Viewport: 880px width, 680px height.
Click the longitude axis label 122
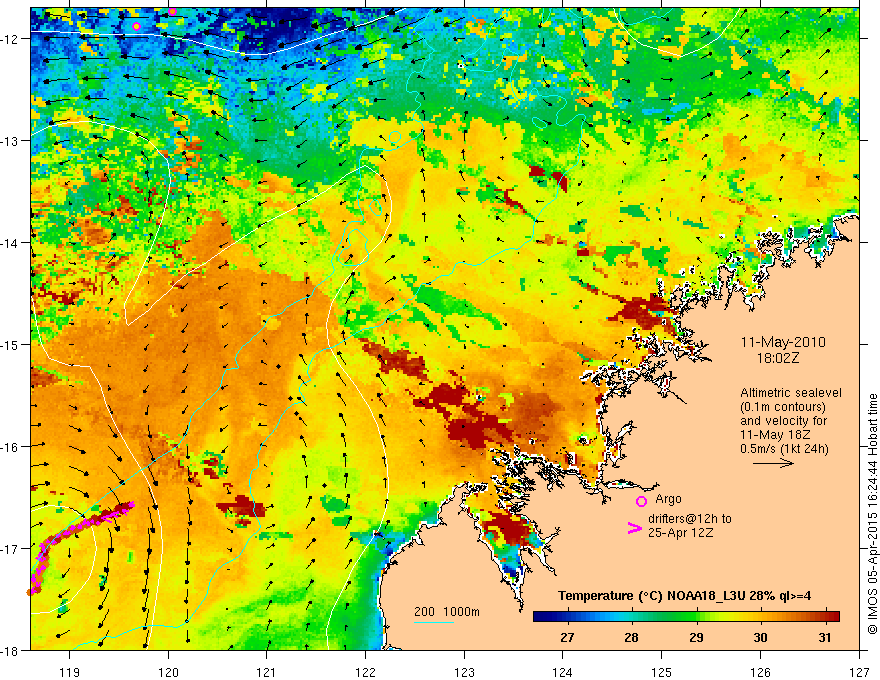click(365, 672)
